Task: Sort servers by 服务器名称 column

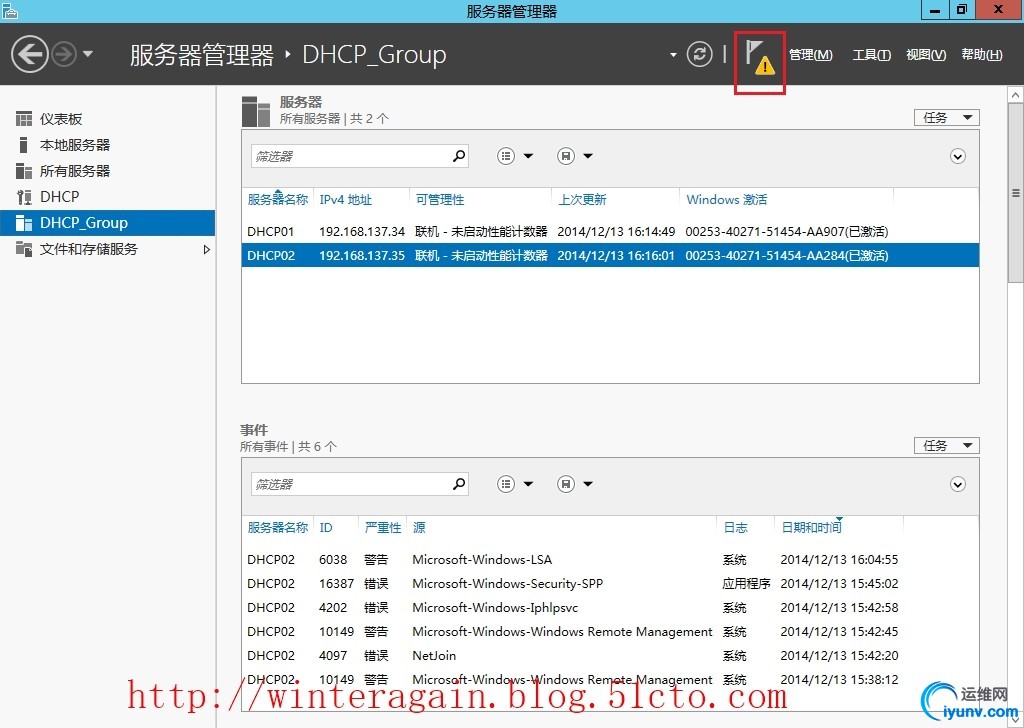Action: pyautogui.click(x=278, y=200)
